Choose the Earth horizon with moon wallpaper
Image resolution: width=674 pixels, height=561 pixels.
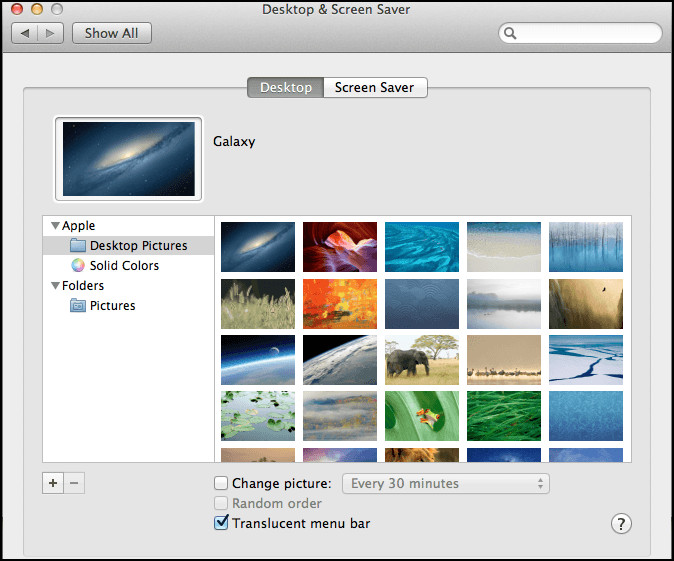tap(258, 360)
